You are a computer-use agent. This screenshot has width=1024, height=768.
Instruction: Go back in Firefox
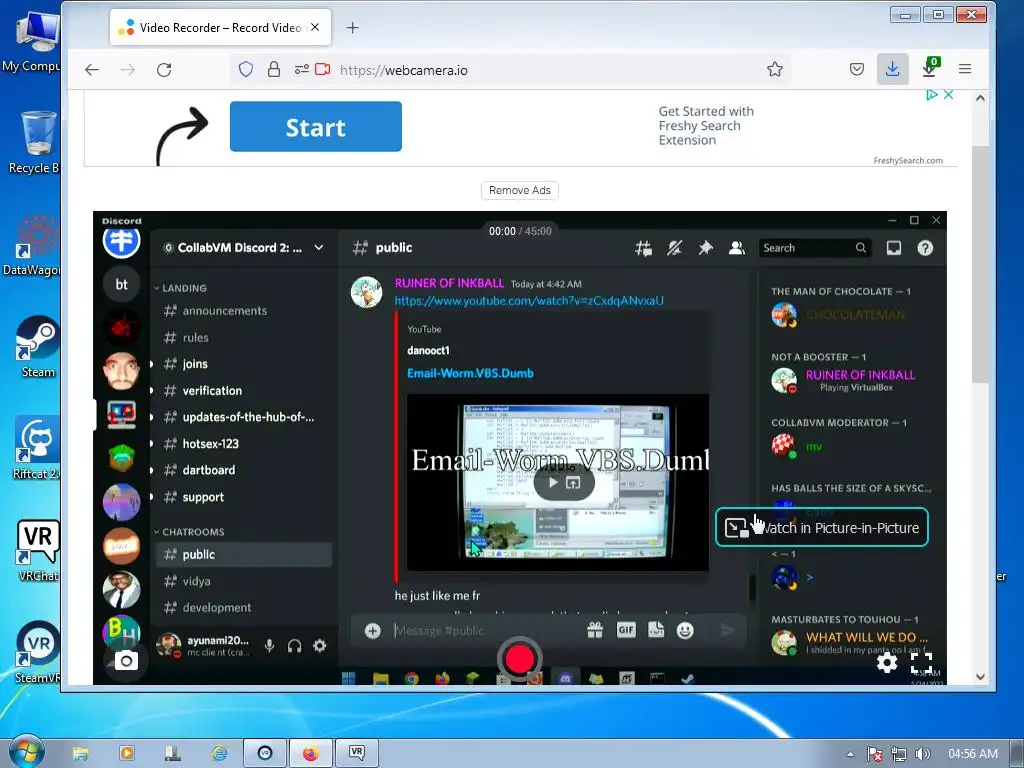[92, 70]
